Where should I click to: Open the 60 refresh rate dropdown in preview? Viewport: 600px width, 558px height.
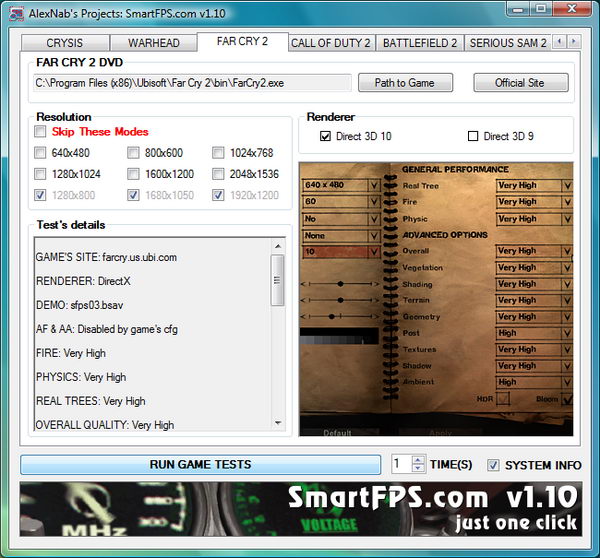341,202
